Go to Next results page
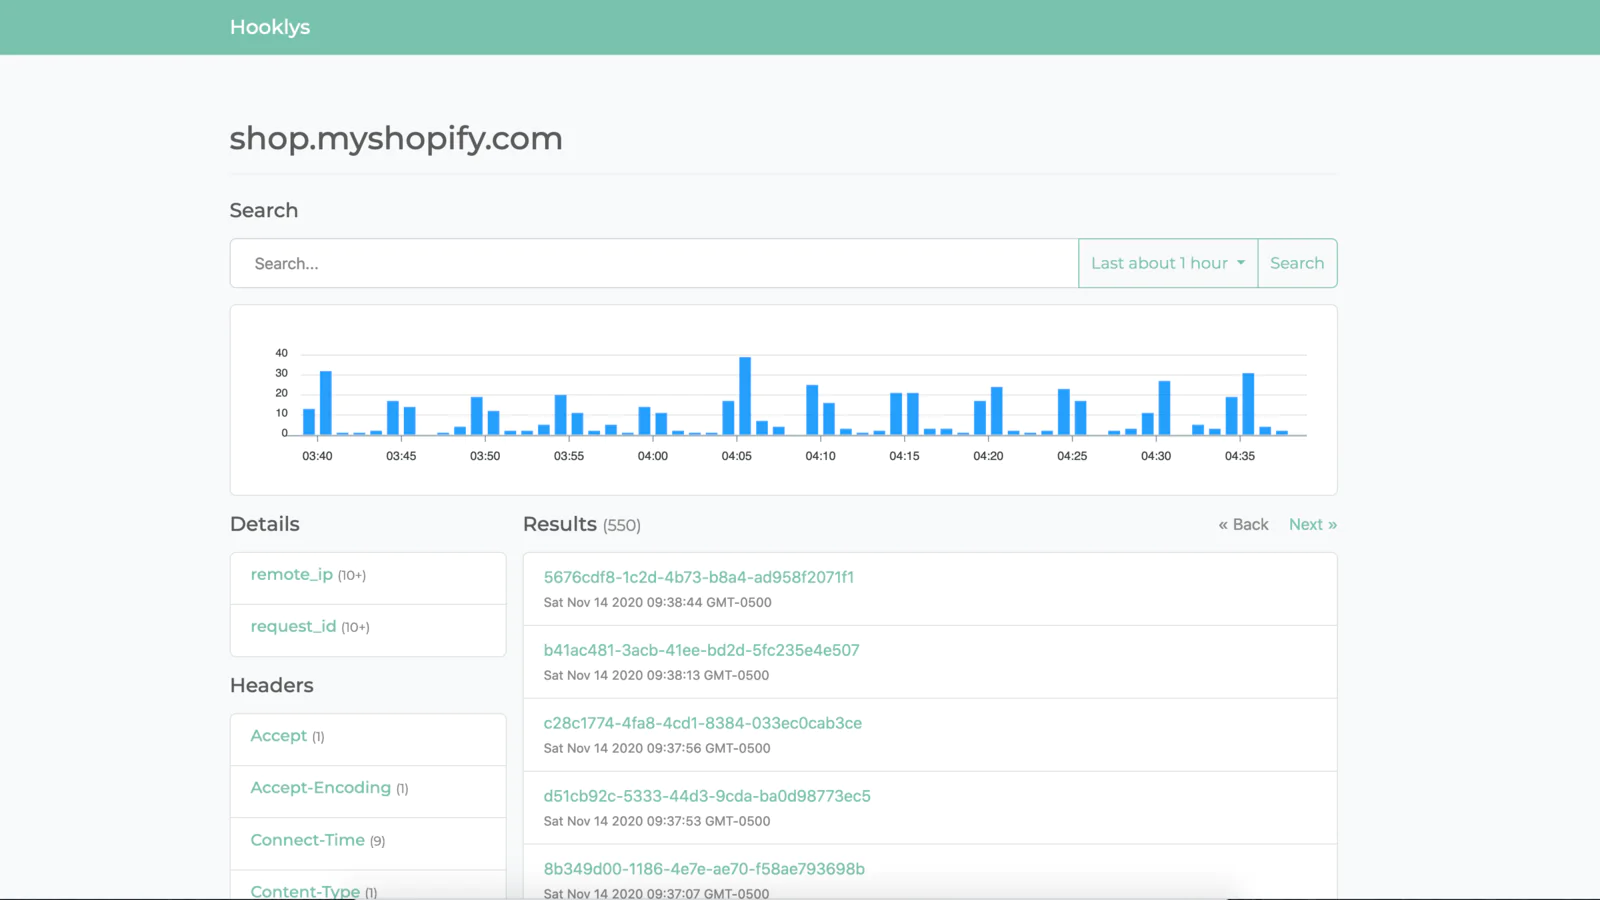The image size is (1600, 900). pos(1312,524)
